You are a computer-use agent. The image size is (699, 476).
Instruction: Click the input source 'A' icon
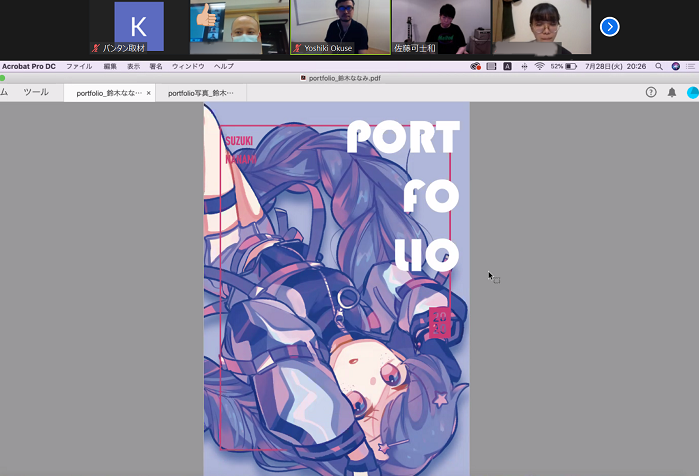pos(507,66)
